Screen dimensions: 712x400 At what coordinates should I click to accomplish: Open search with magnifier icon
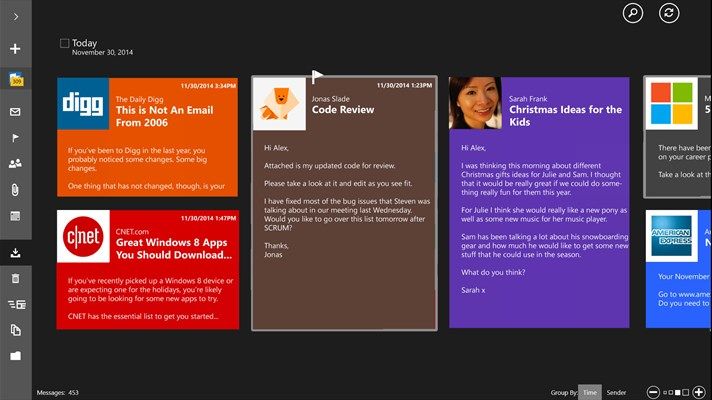[x=633, y=13]
